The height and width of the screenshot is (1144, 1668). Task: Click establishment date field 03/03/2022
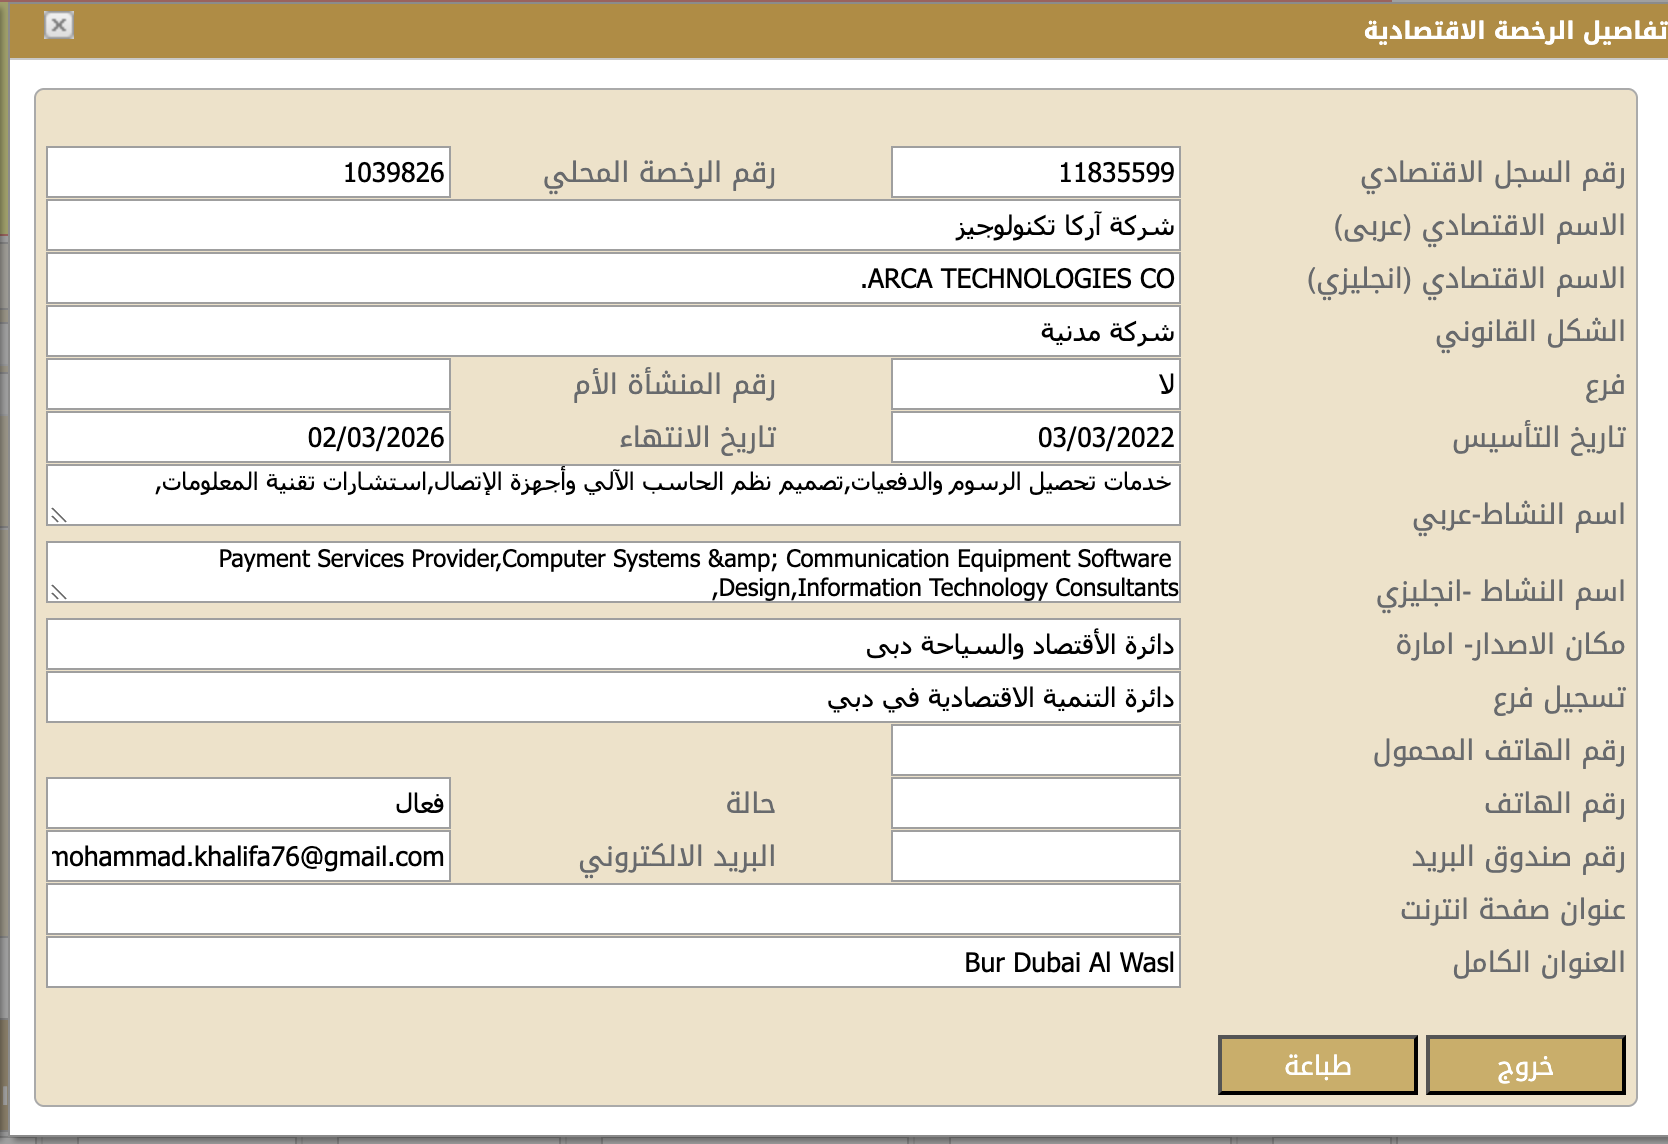[1036, 437]
